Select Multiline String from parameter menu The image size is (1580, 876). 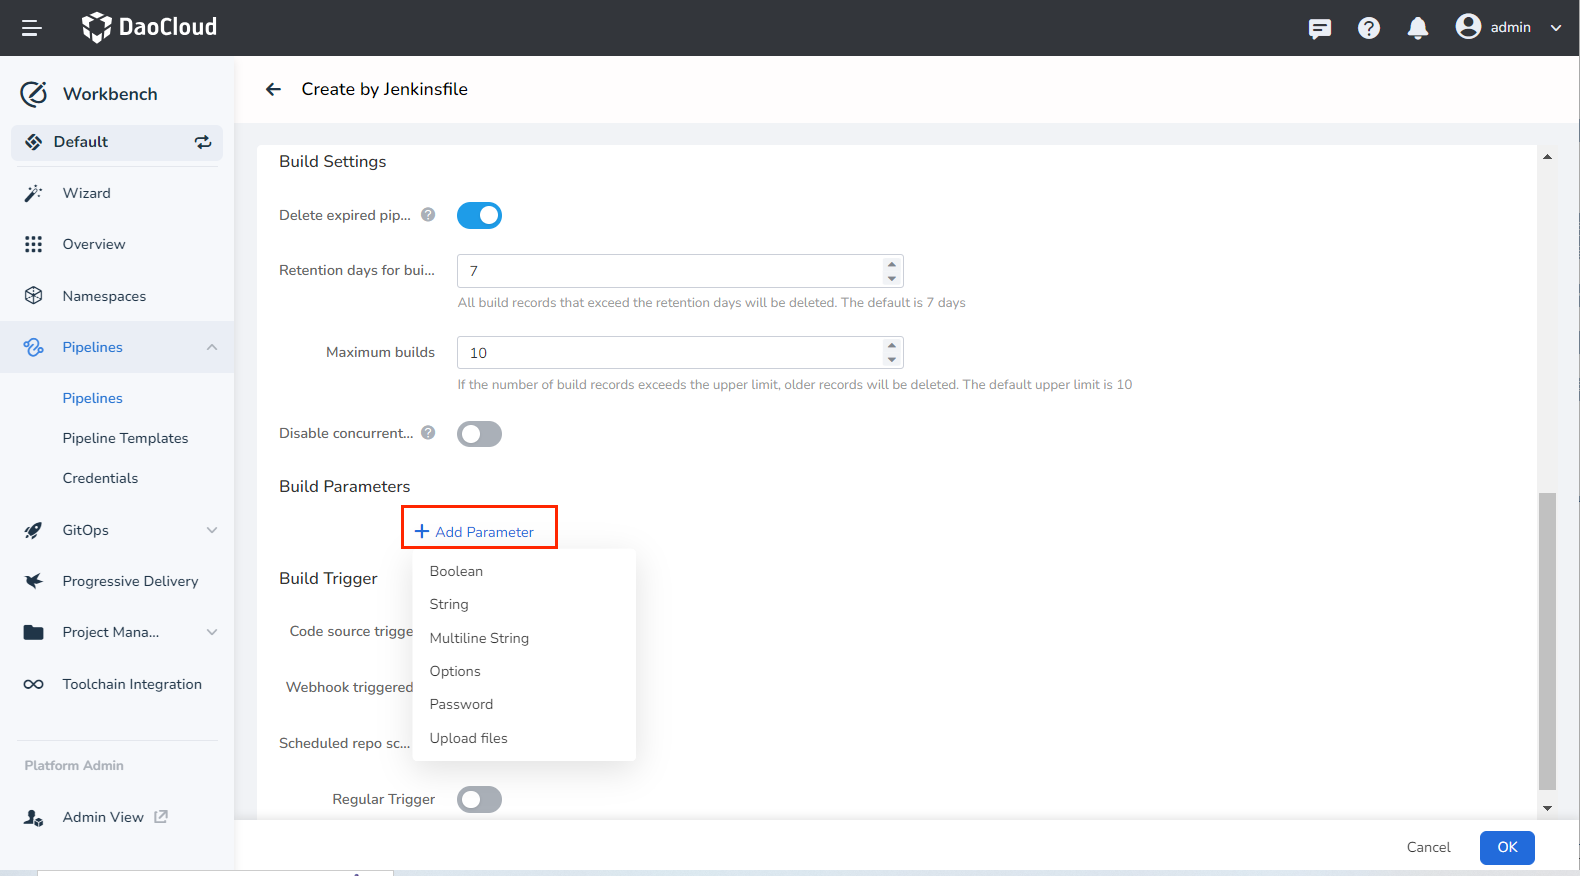coord(479,638)
